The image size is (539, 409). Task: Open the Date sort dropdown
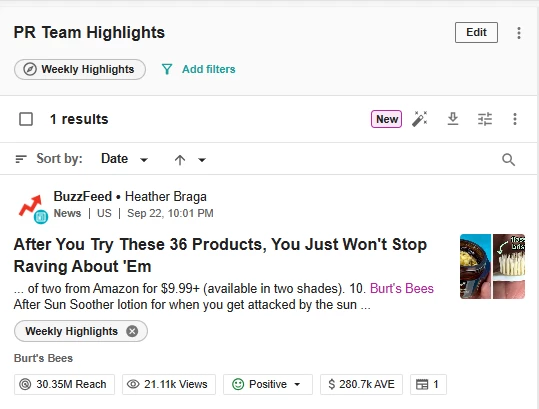click(x=124, y=159)
